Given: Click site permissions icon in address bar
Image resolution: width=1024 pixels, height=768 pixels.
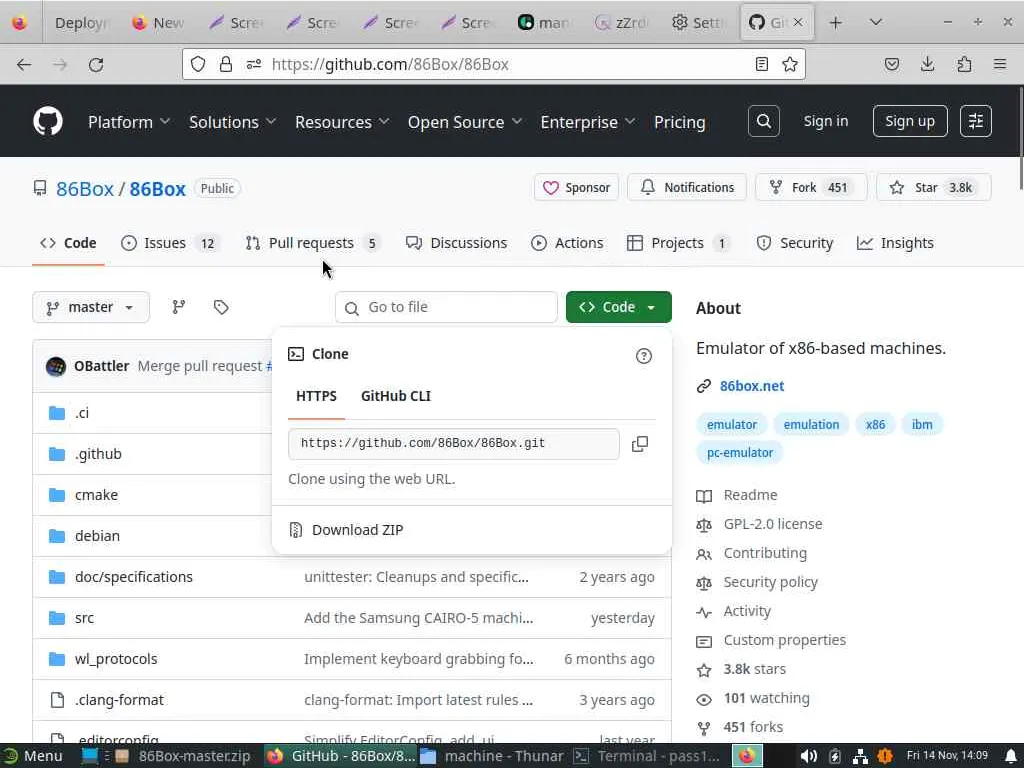Looking at the screenshot, I should (x=254, y=64).
